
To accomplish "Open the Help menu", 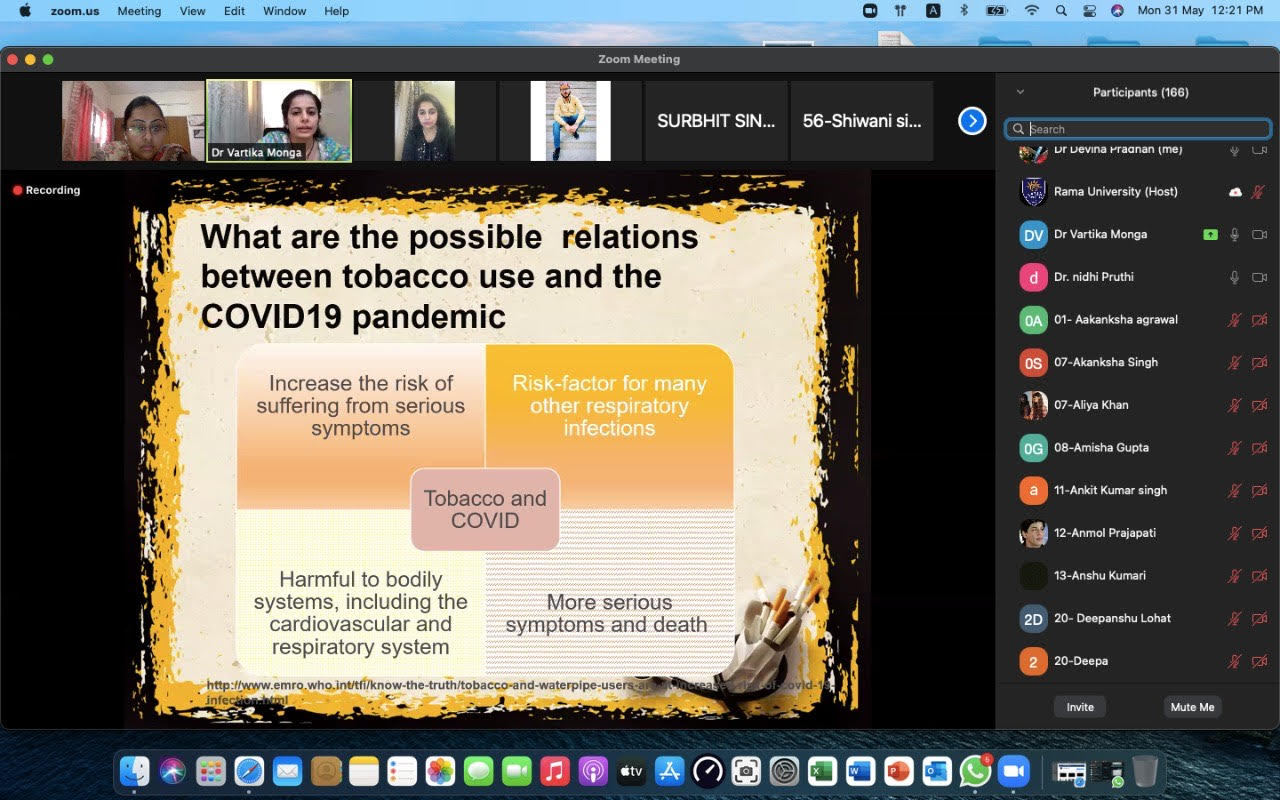I will (337, 11).
